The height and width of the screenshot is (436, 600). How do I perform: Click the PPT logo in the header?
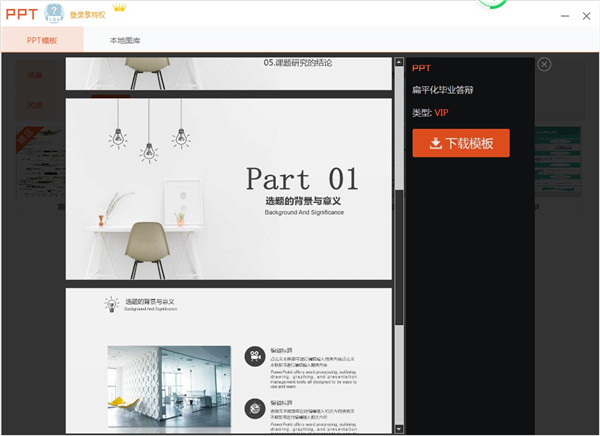click(x=20, y=15)
